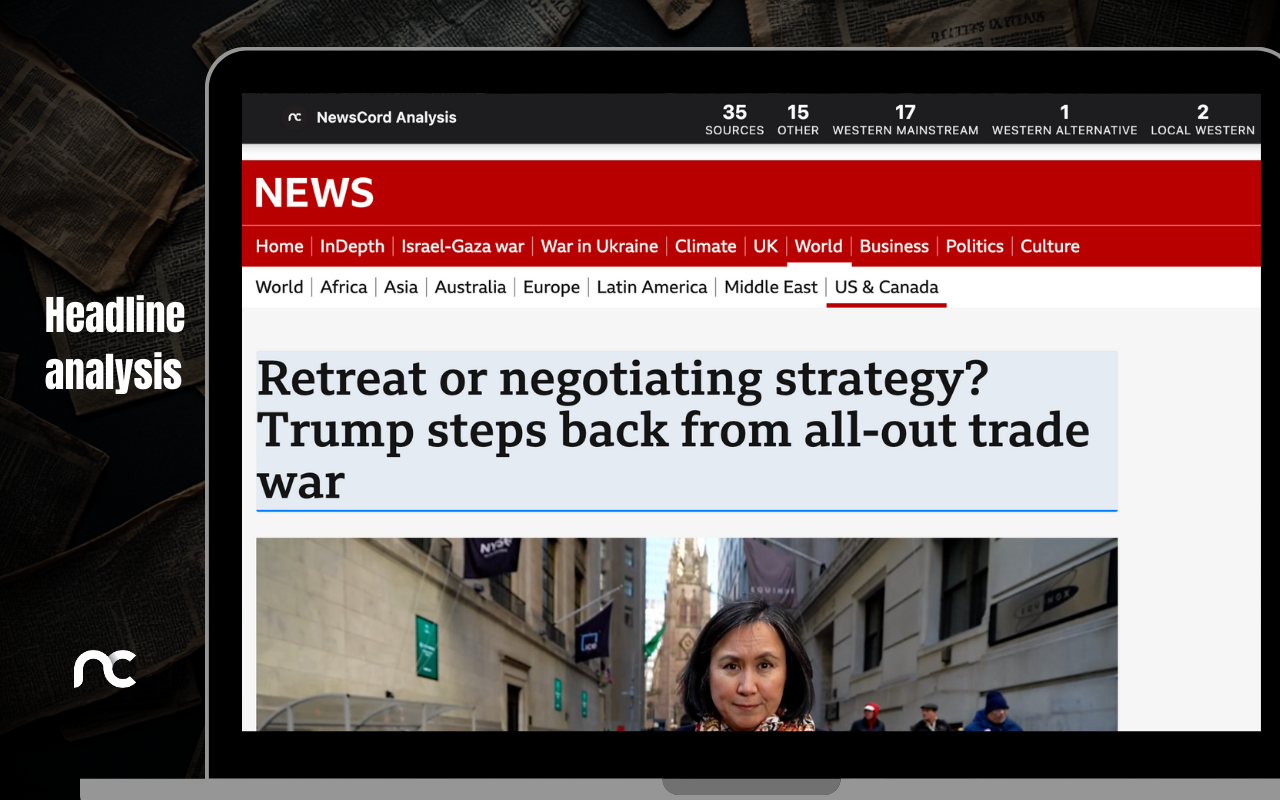This screenshot has width=1280, height=800.
Task: Open the Wall Street article photo
Action: [686, 634]
